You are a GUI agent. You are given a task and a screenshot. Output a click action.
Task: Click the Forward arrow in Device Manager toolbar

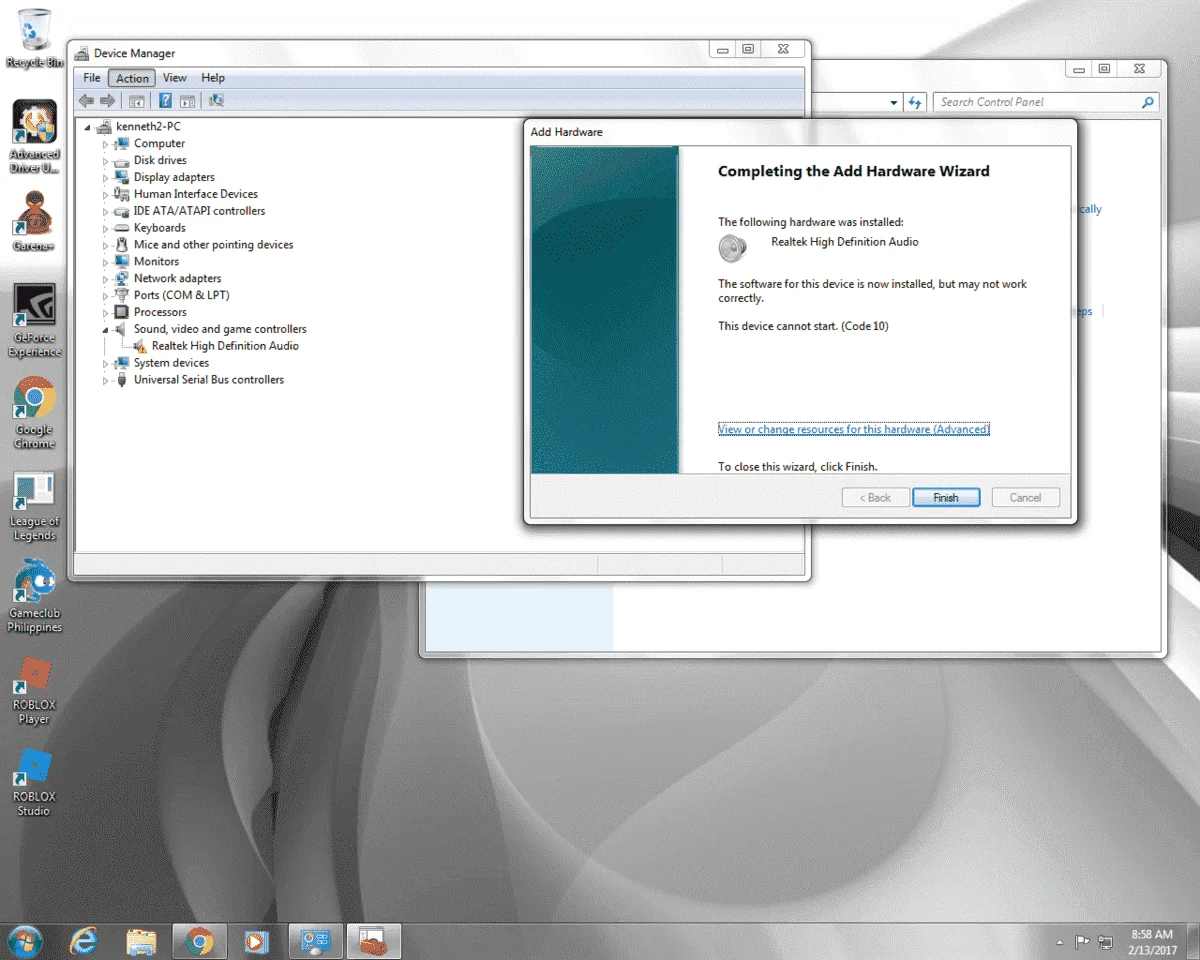click(107, 100)
